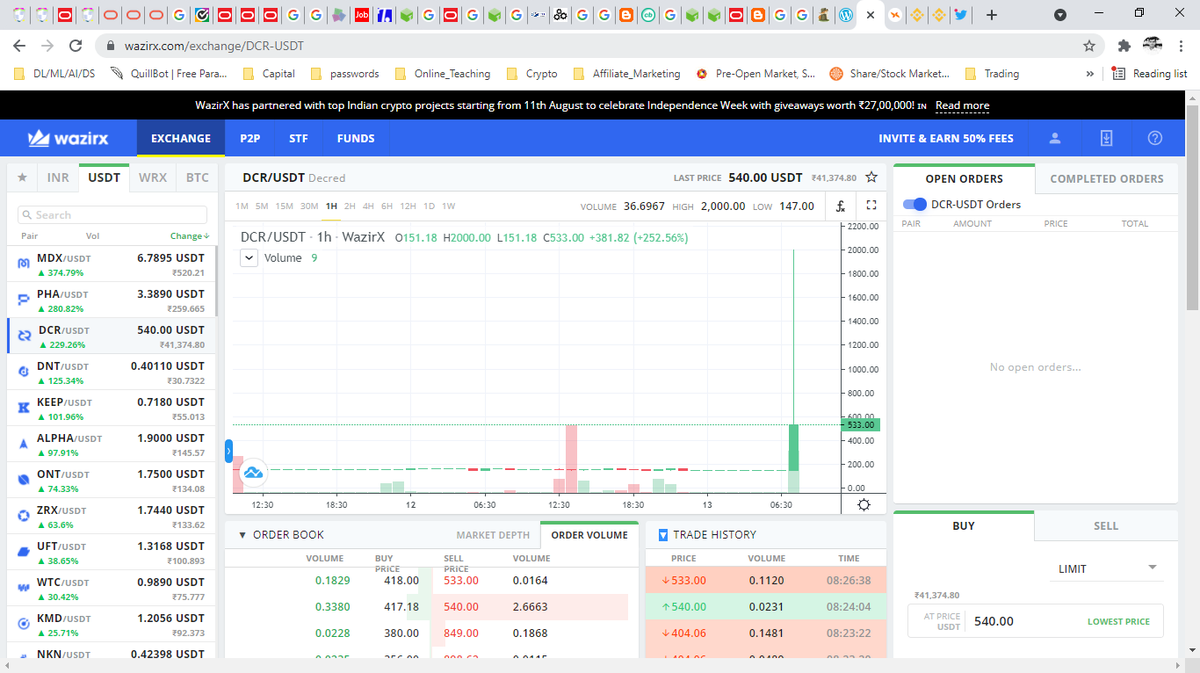The image size is (1200, 673).
Task: Sort market list by Change column
Action: (189, 236)
